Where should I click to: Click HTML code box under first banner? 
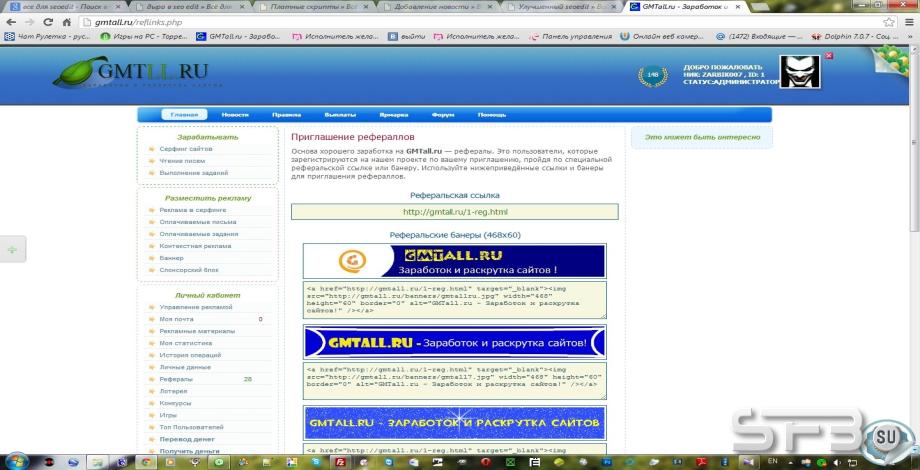[x=455, y=300]
